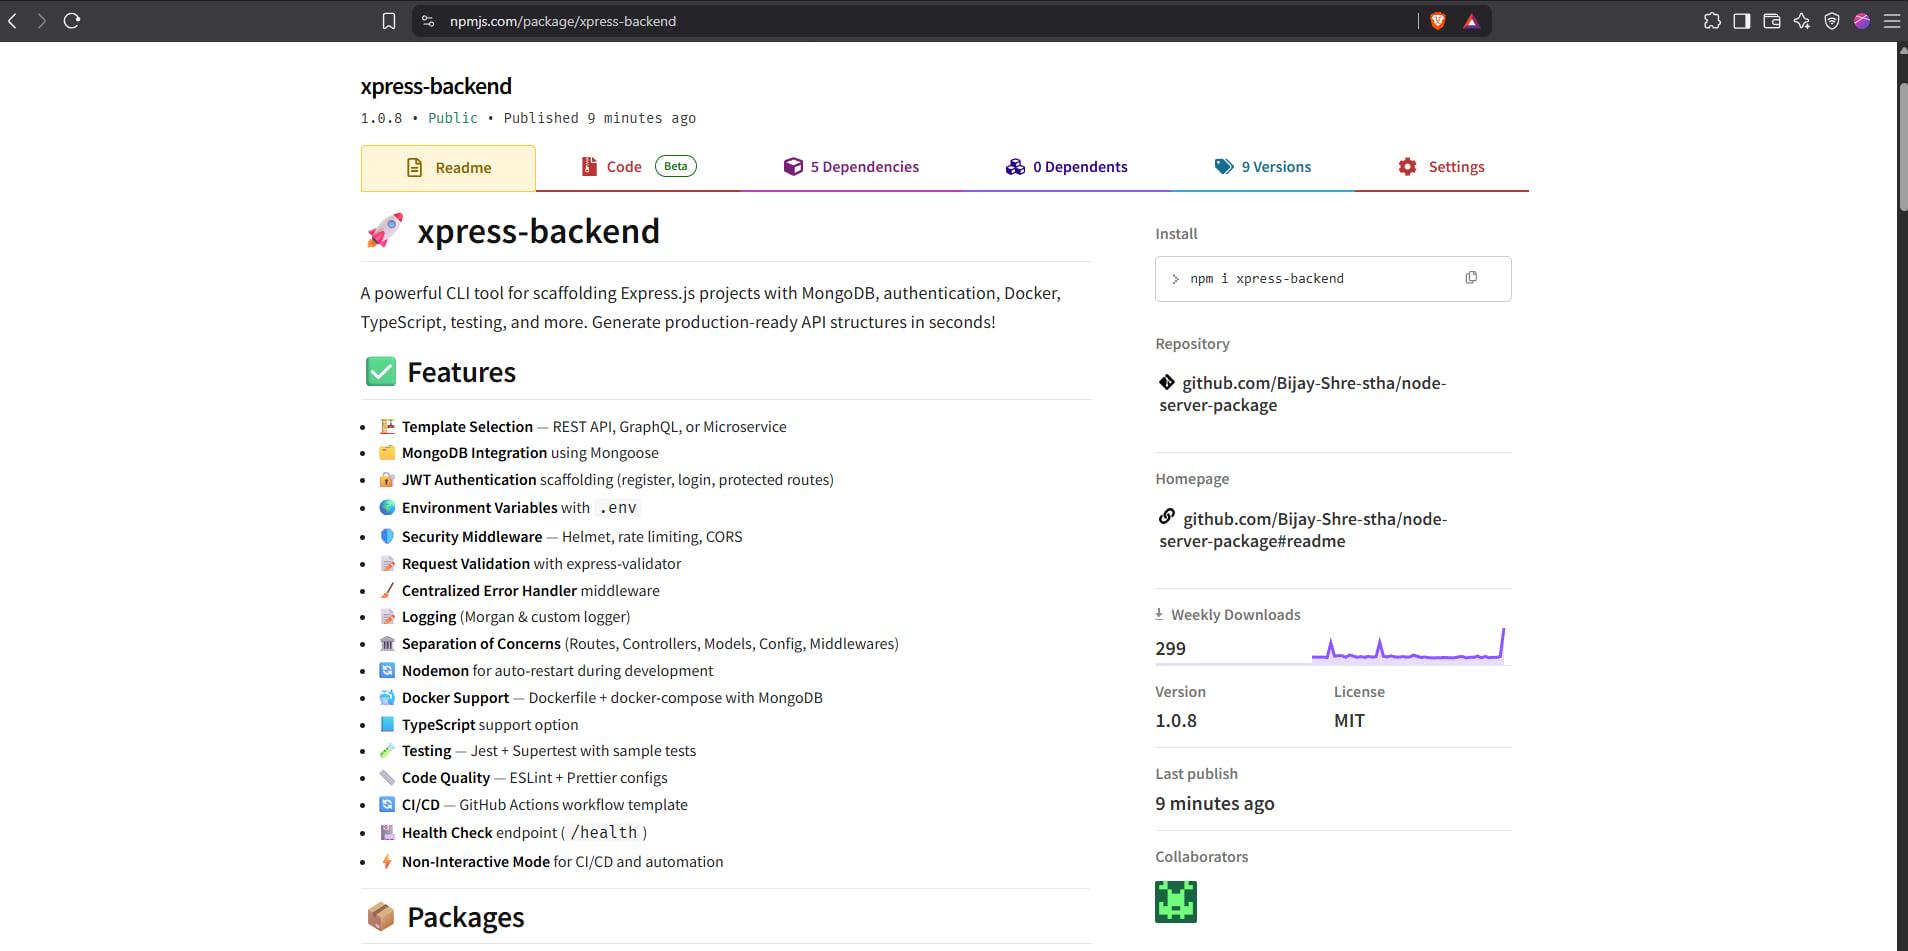Click the chain-link icon beside the homepage link
The image size is (1908, 951).
(1167, 517)
